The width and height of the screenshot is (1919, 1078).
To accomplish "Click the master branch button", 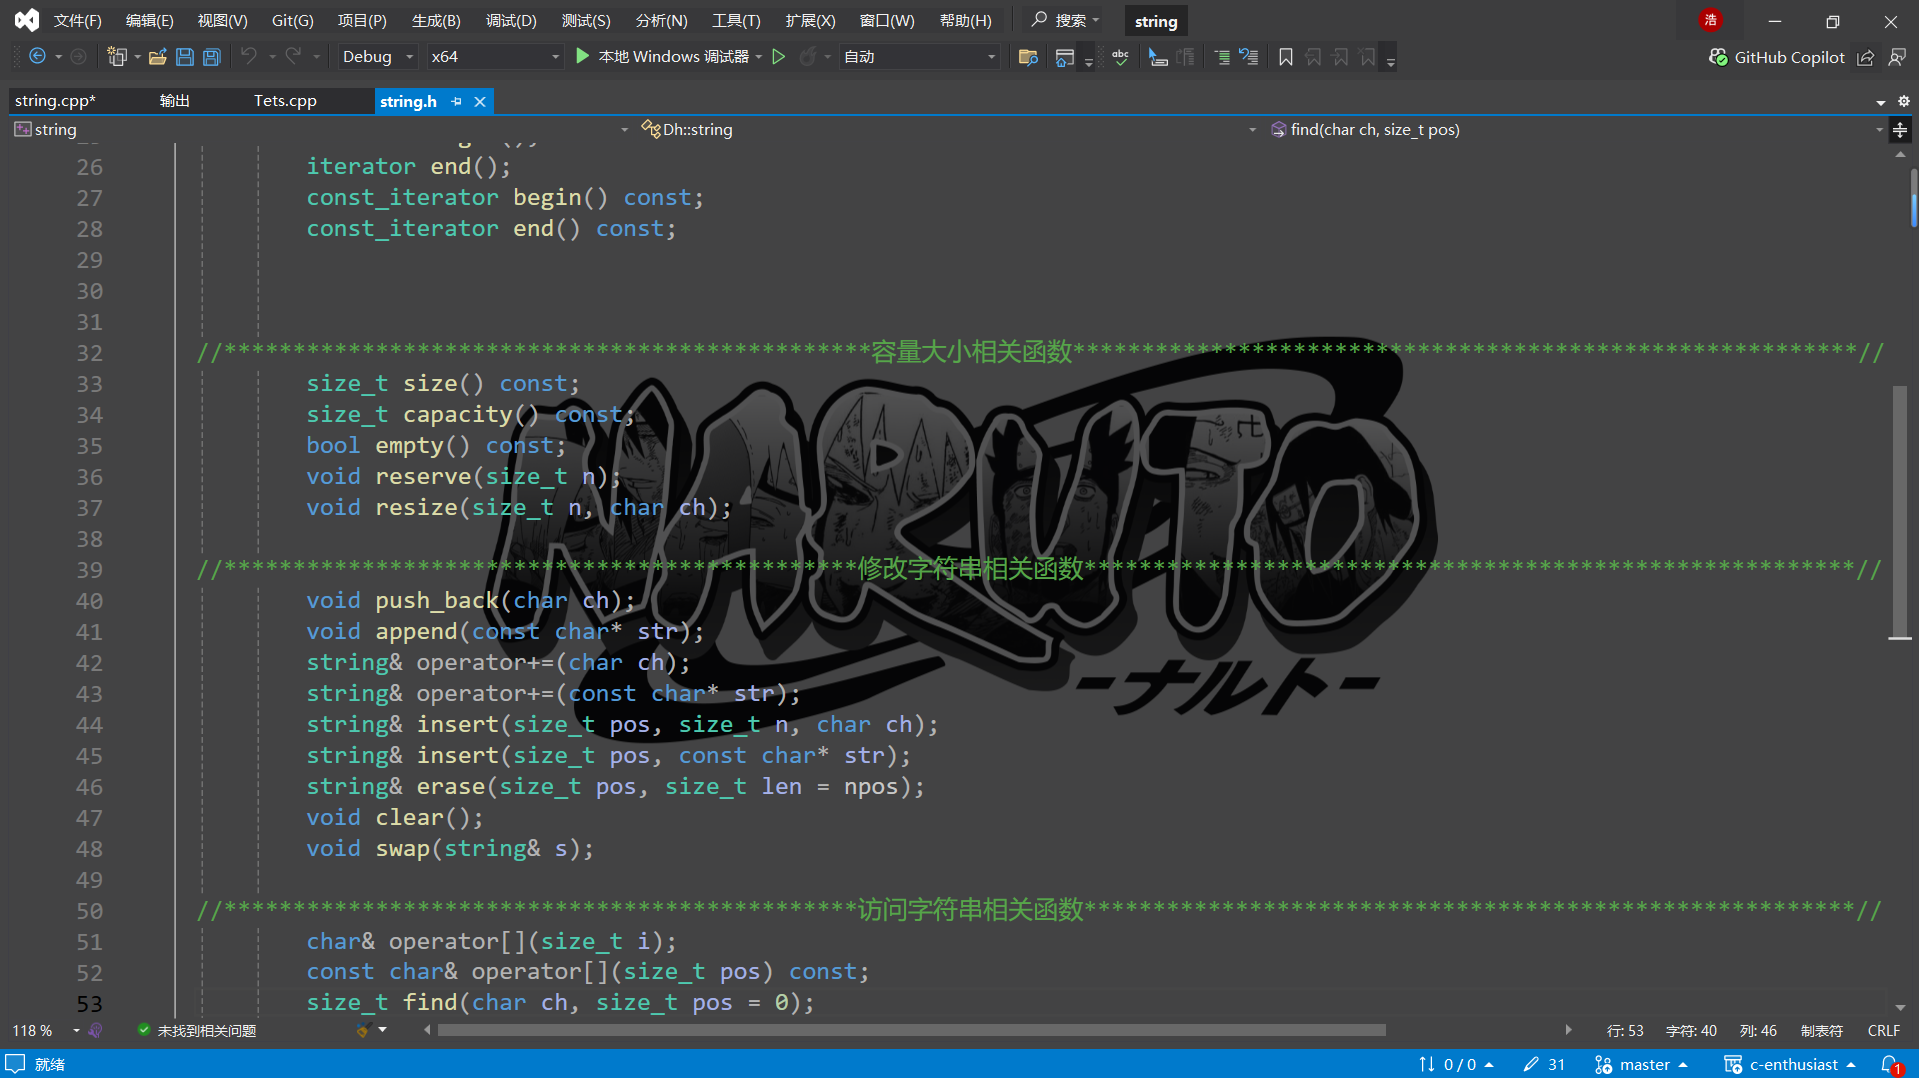I will (x=1641, y=1065).
